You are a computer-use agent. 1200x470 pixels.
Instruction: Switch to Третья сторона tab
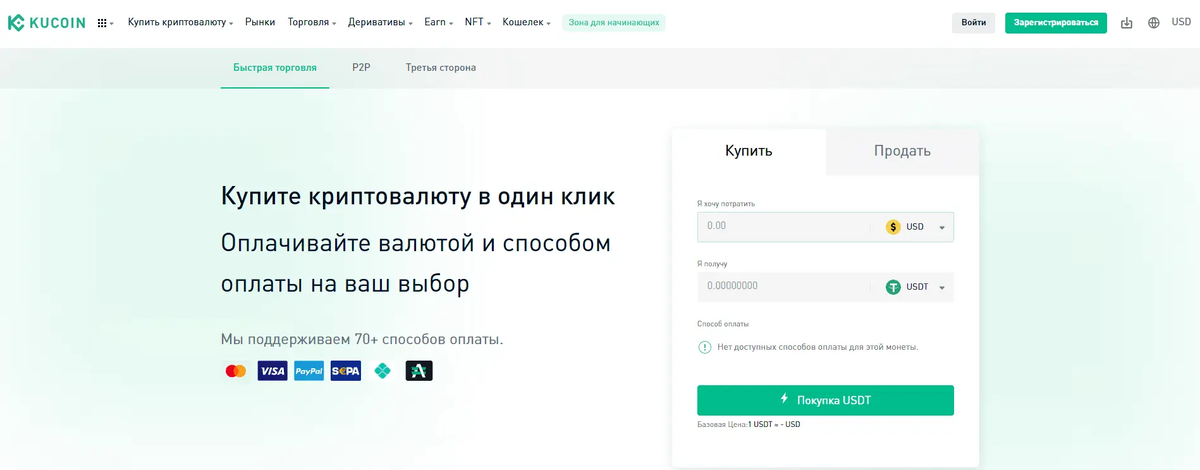tap(441, 68)
